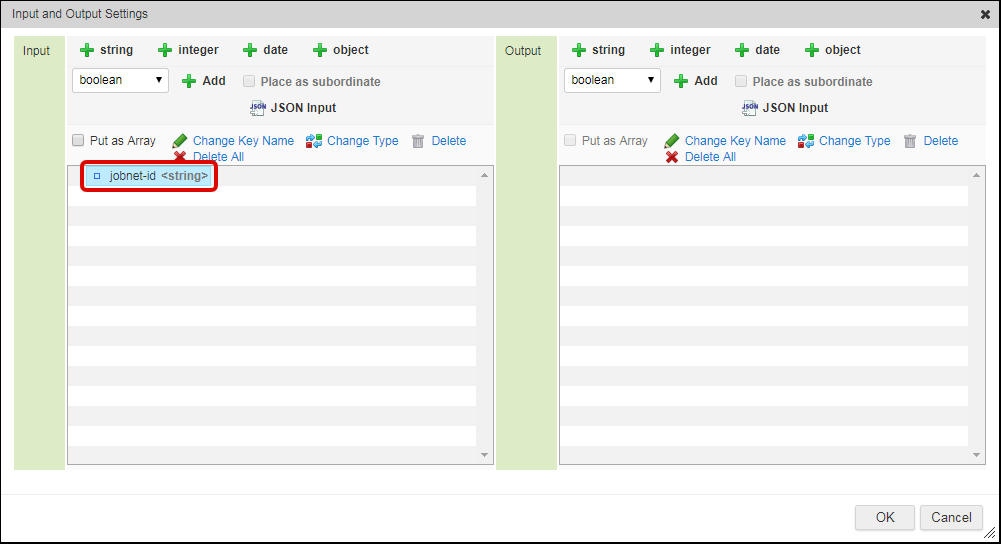
Task: Click Input list scrollbar down arrow
Action: pyautogui.click(x=485, y=456)
